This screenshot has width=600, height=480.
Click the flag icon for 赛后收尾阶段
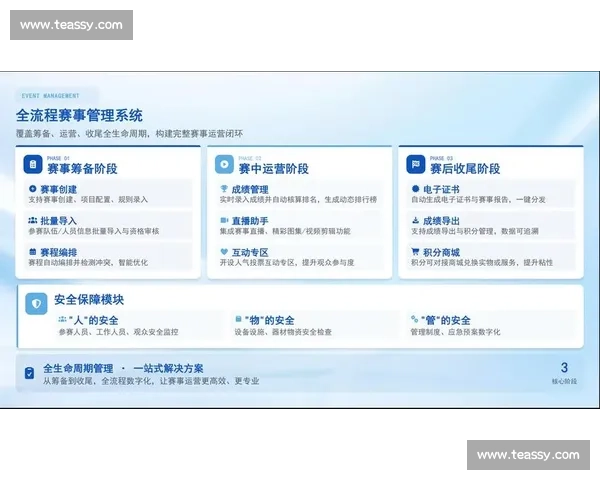[x=416, y=164]
